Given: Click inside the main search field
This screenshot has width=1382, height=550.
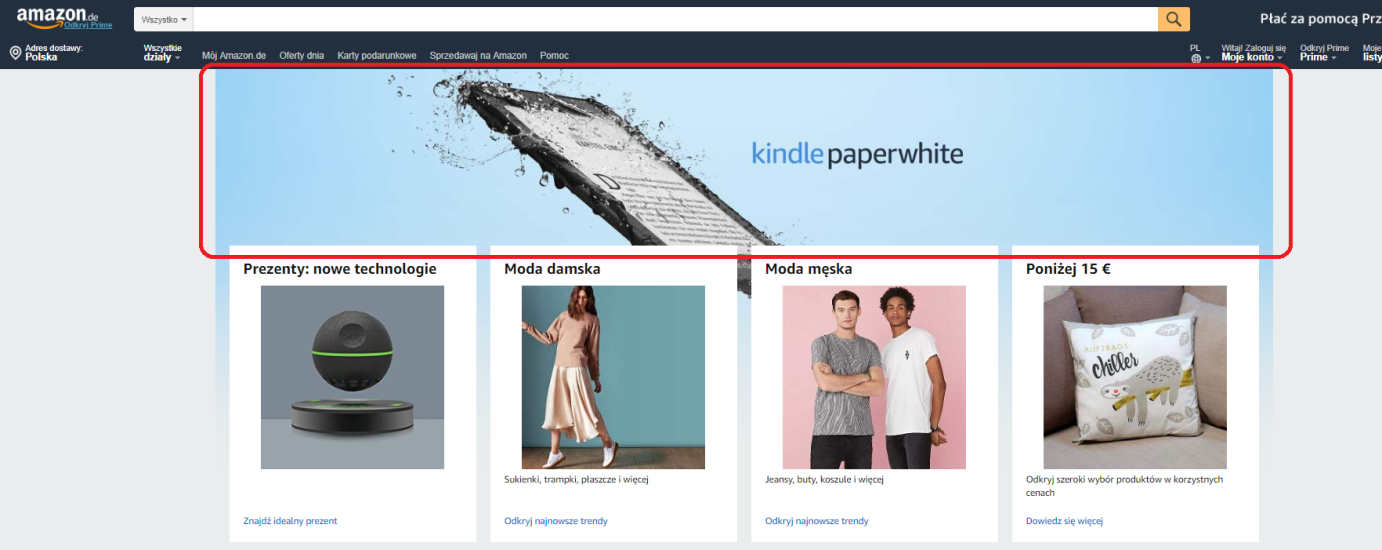Looking at the screenshot, I should coord(675,19).
